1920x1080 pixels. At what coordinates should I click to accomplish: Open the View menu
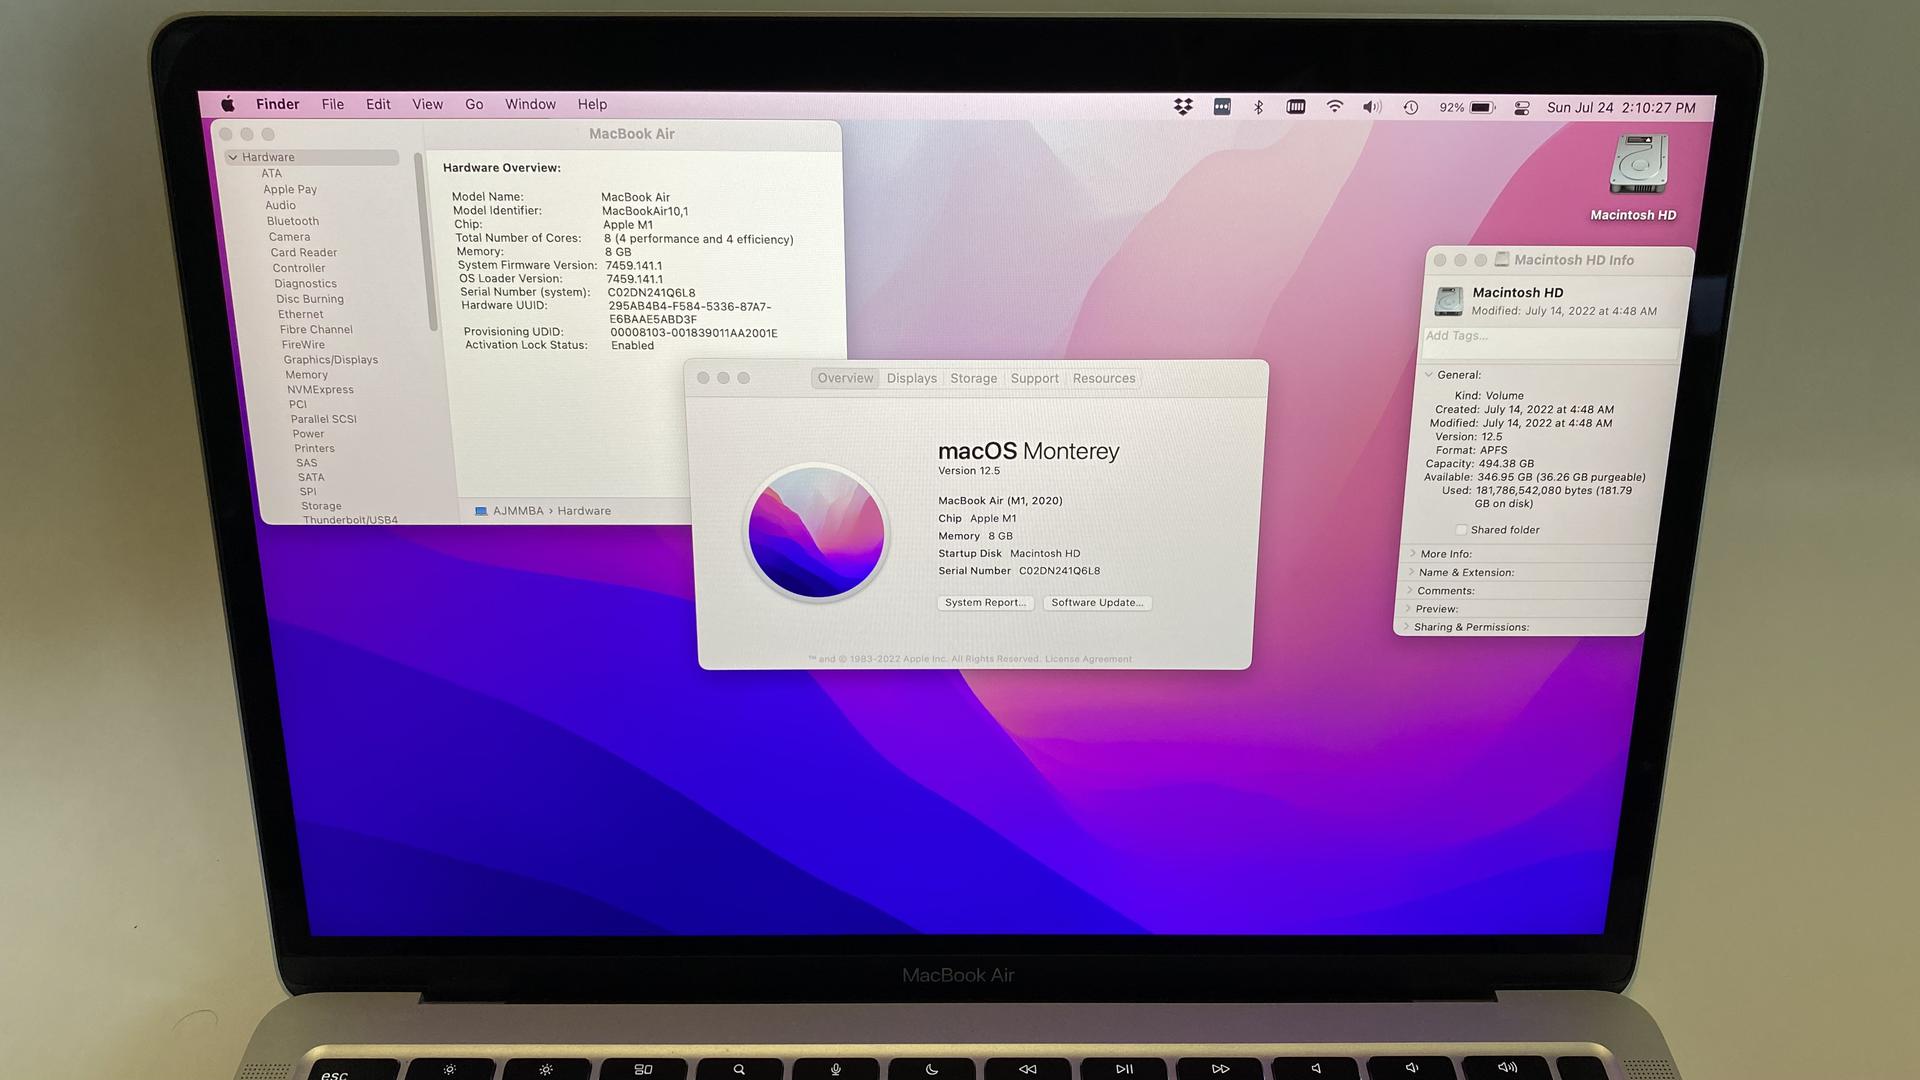[x=427, y=104]
